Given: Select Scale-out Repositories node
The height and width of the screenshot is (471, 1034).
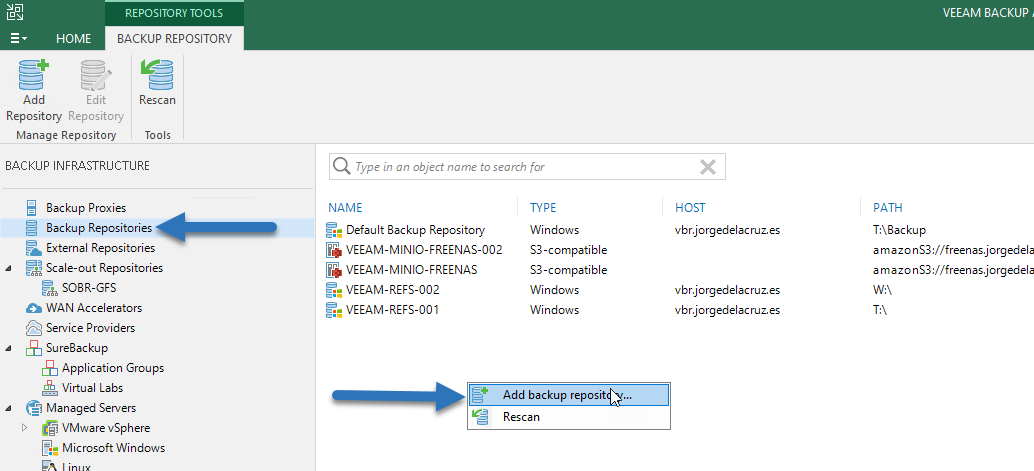Looking at the screenshot, I should coord(104,268).
